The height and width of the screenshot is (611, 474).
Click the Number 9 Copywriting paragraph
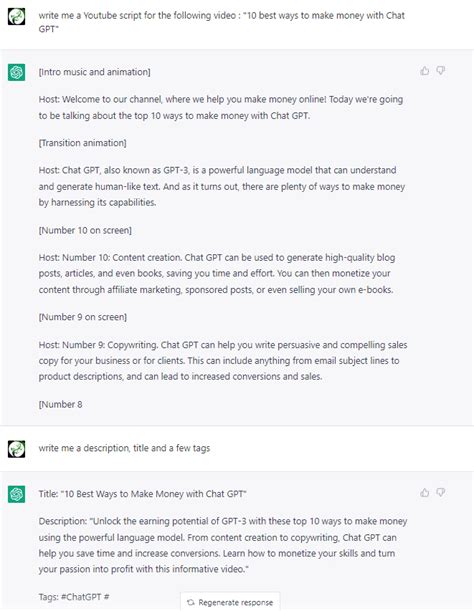[x=223, y=361]
